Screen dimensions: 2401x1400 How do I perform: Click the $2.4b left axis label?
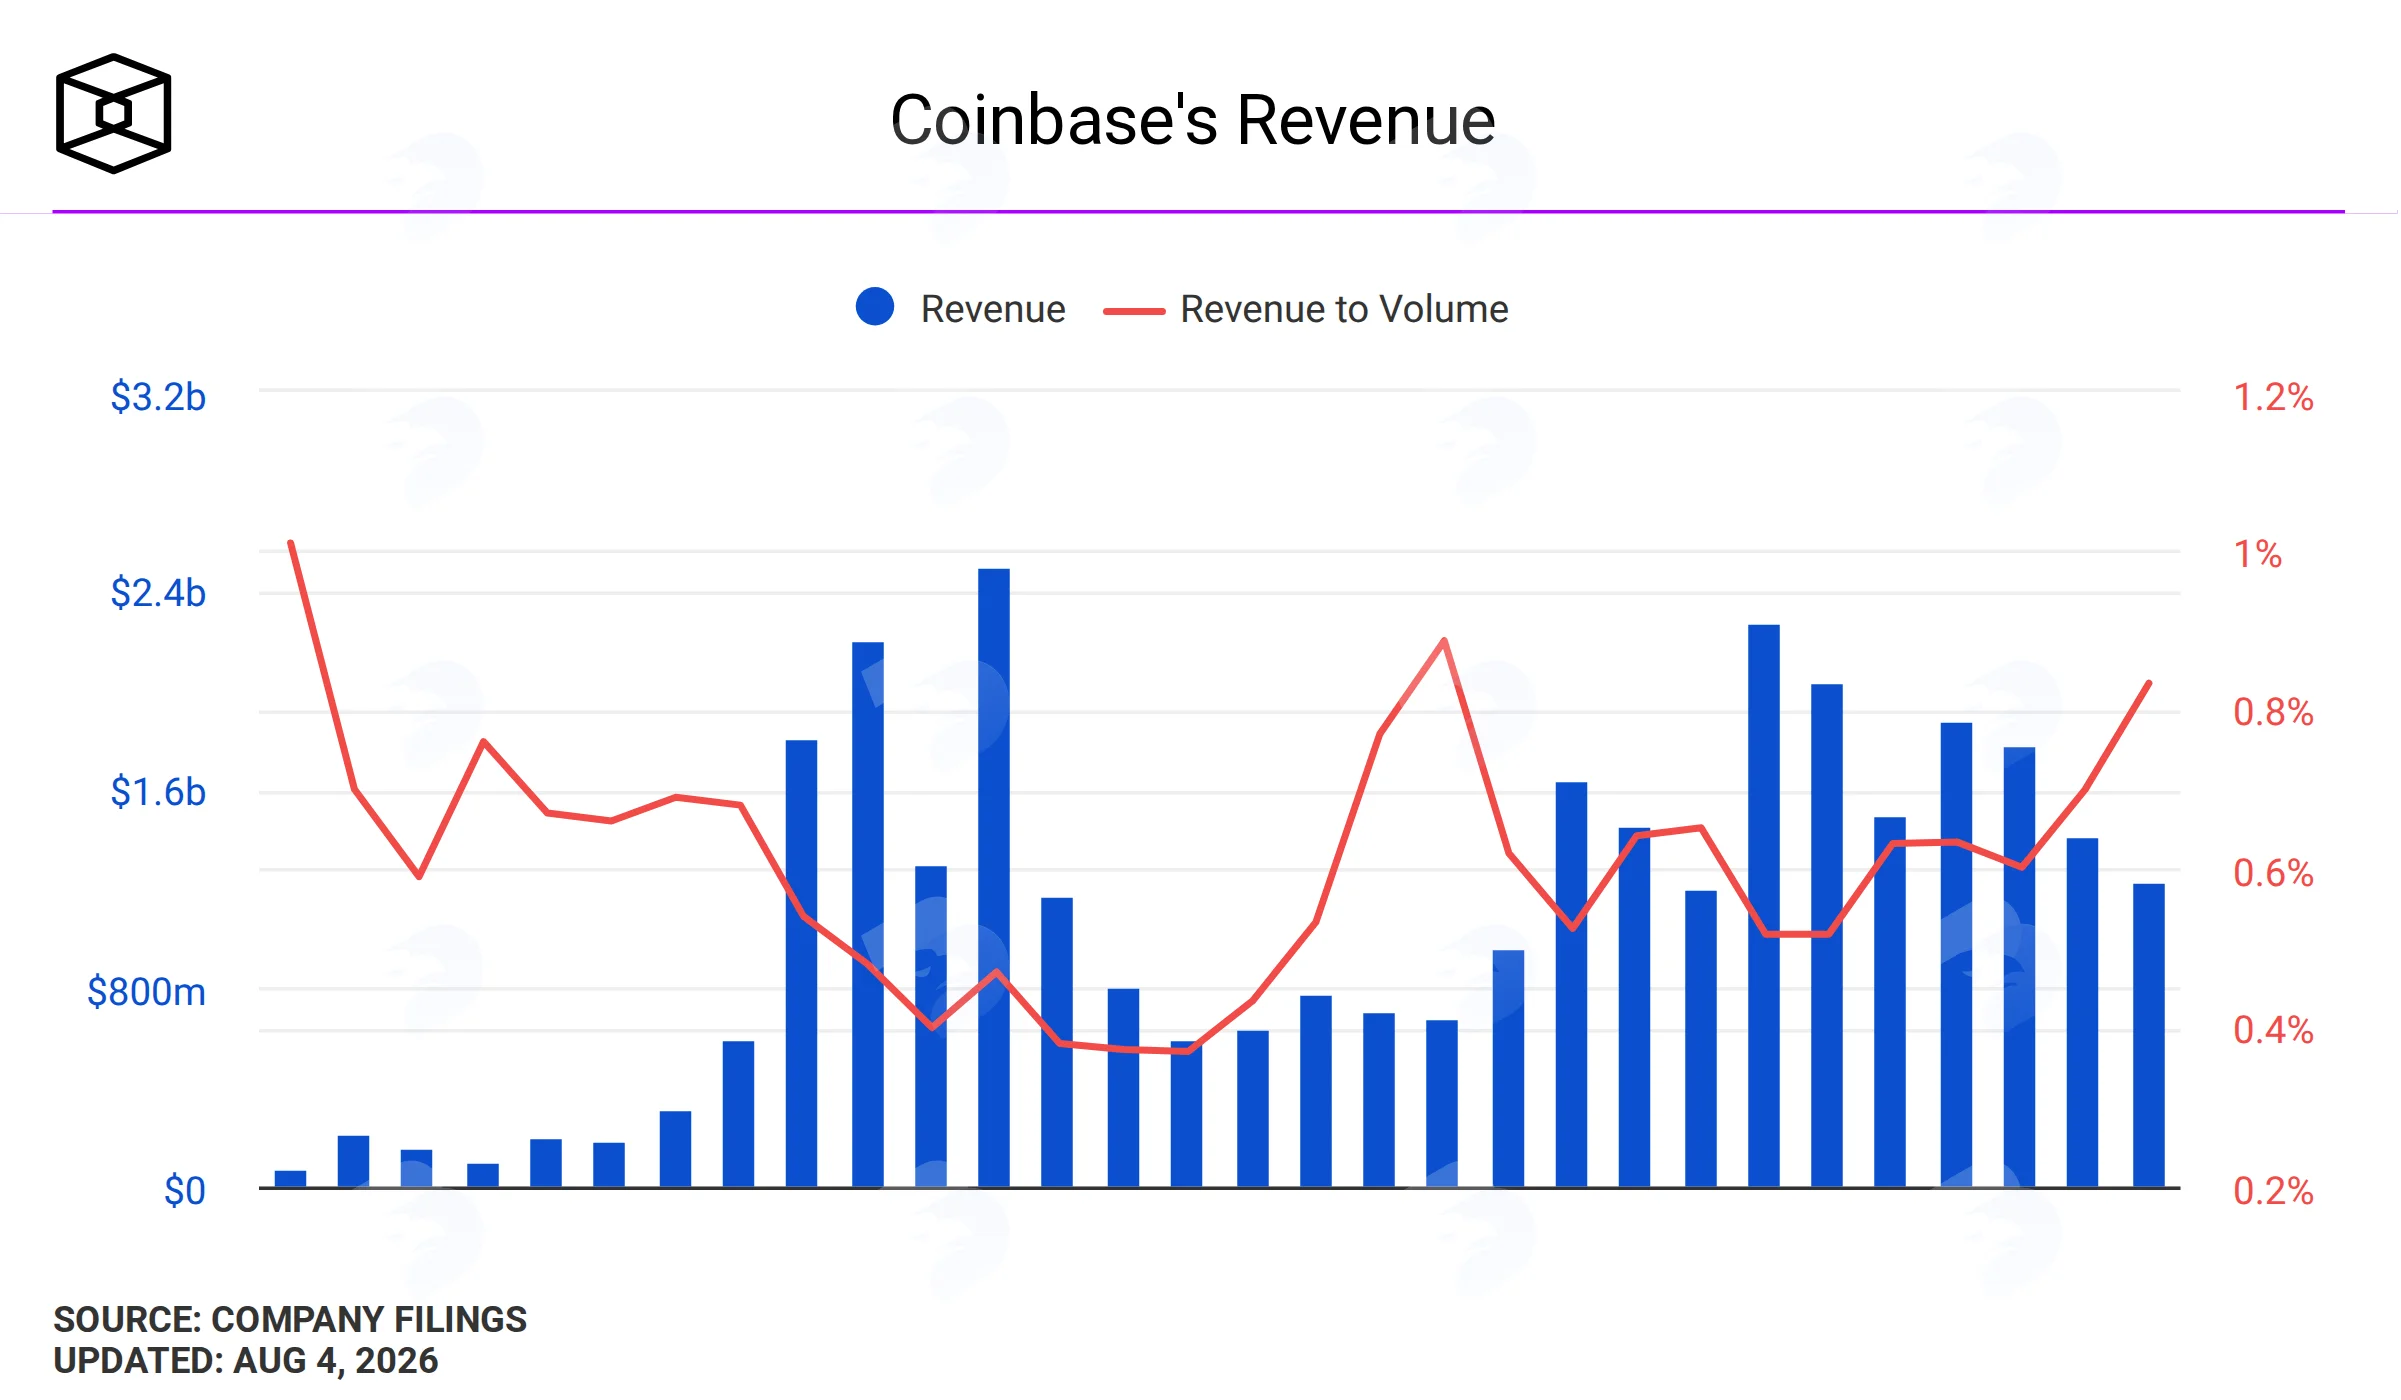pyautogui.click(x=158, y=593)
